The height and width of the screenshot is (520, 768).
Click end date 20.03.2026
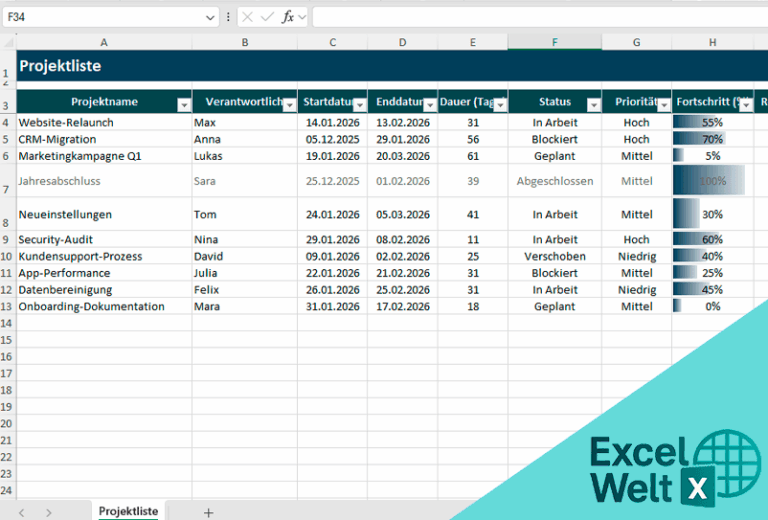[x=403, y=156]
